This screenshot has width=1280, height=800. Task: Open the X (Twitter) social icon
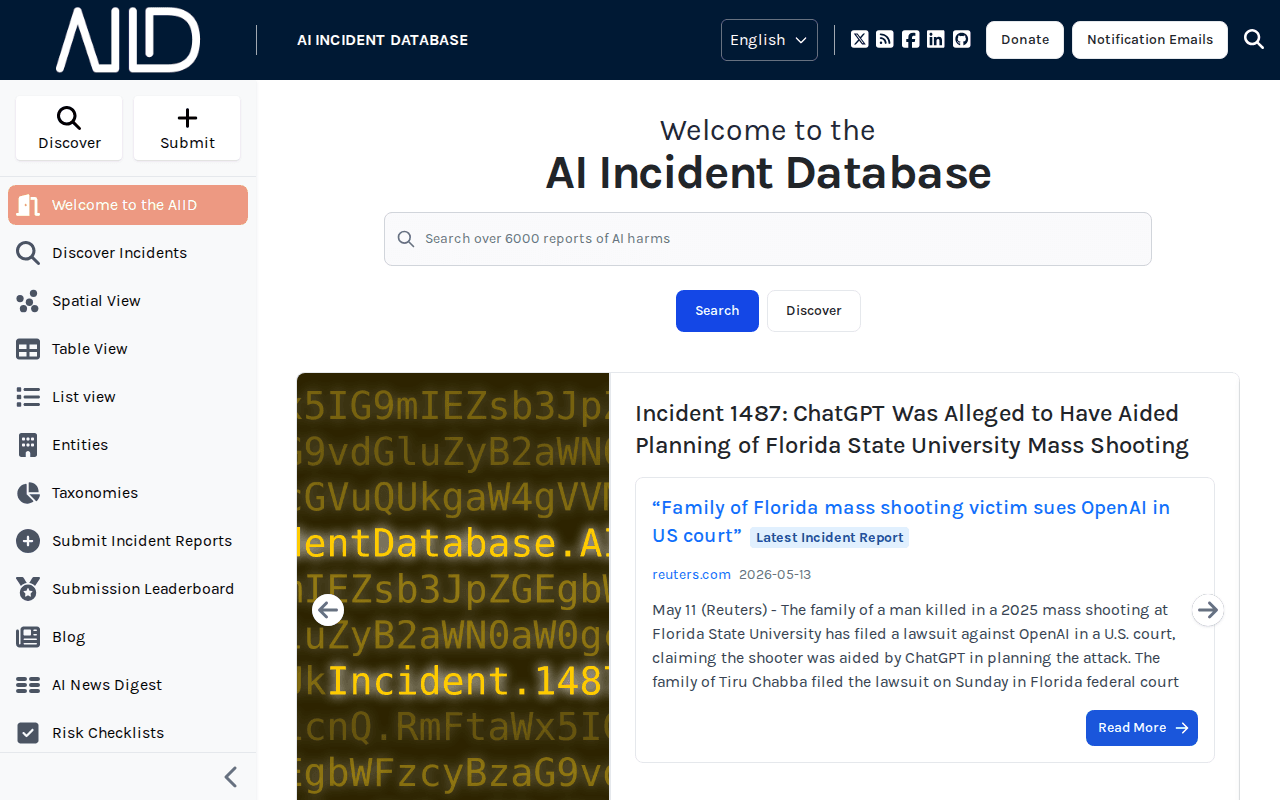860,39
